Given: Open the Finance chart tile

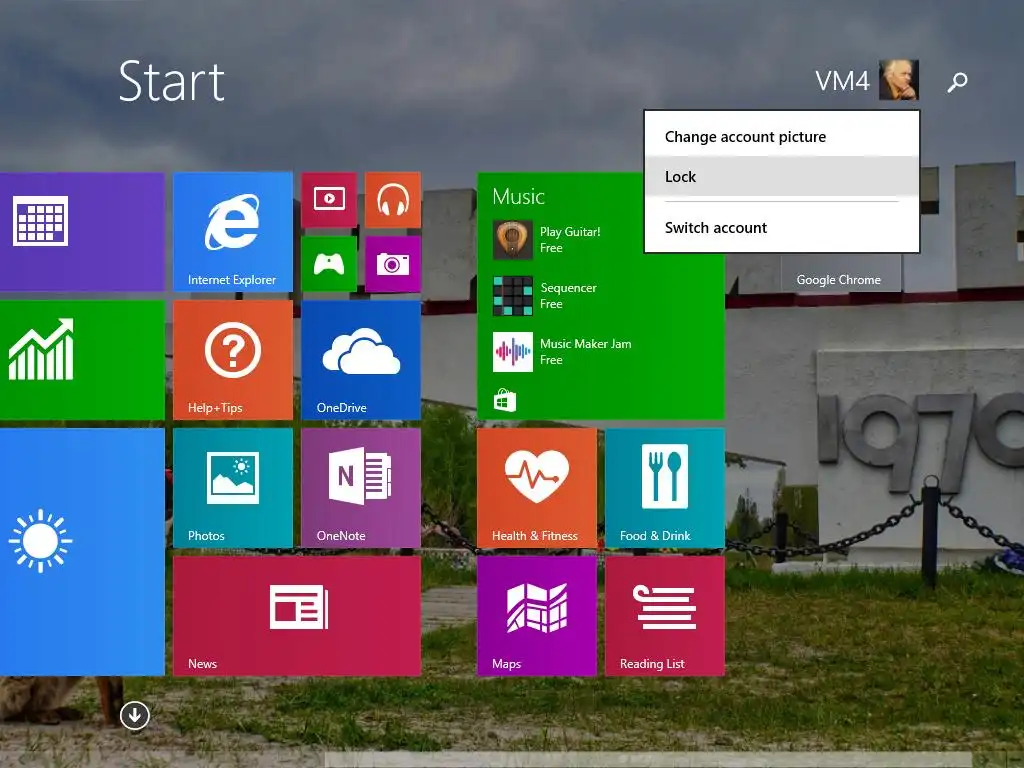Looking at the screenshot, I should (x=82, y=360).
